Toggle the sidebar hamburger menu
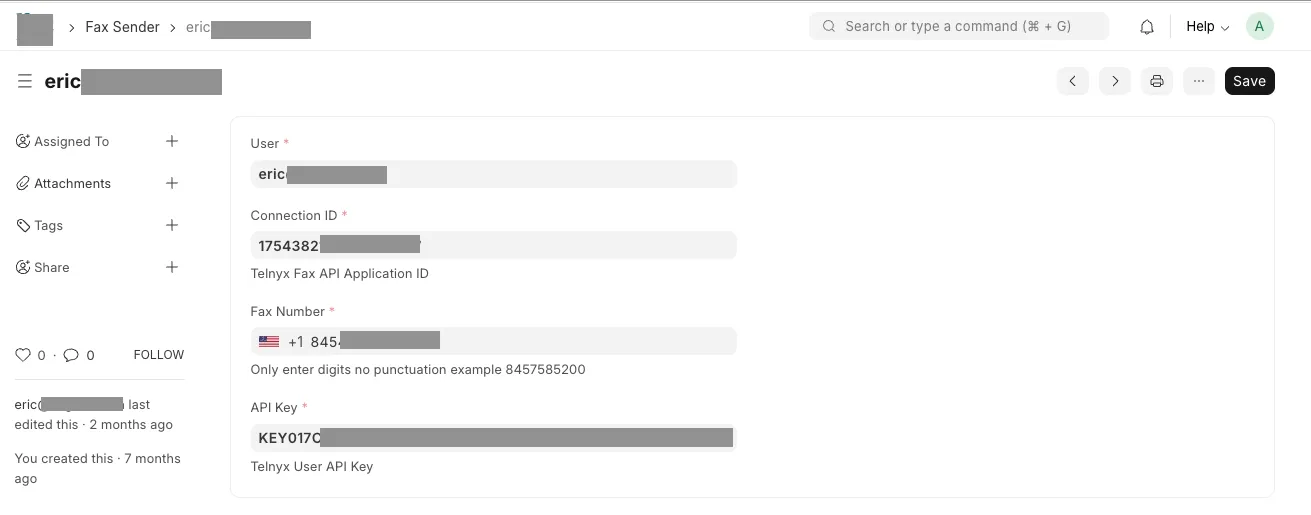1311x515 pixels. coord(25,81)
